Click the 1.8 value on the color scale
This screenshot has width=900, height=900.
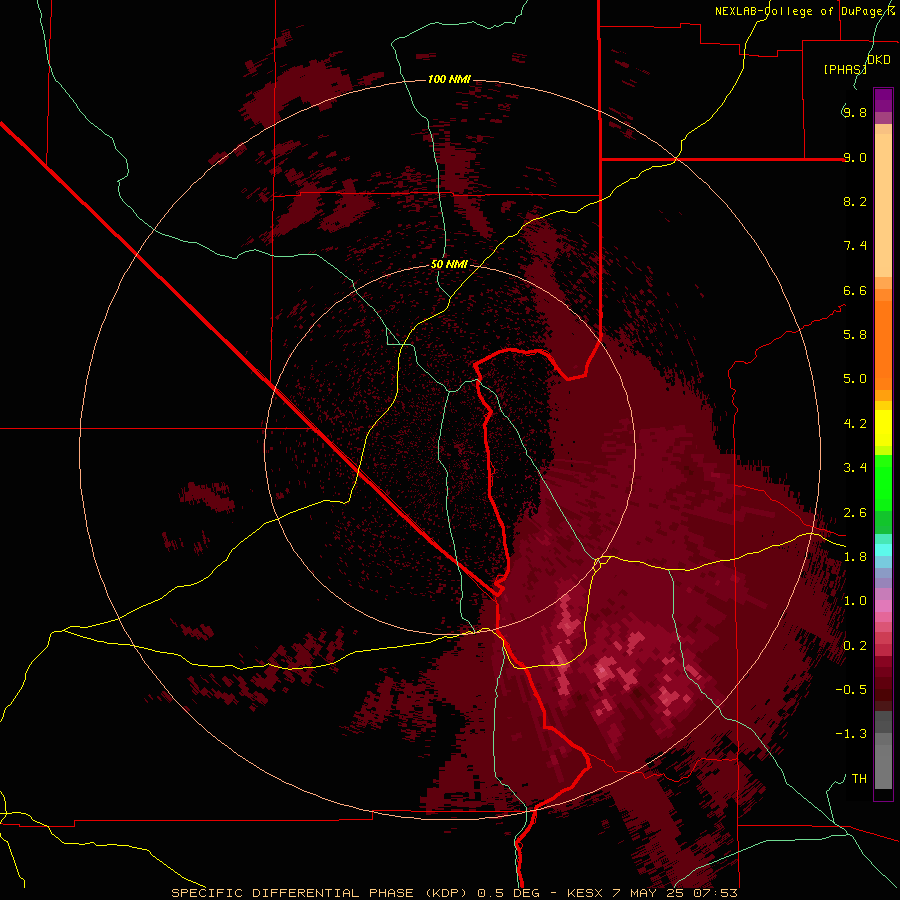pos(855,557)
